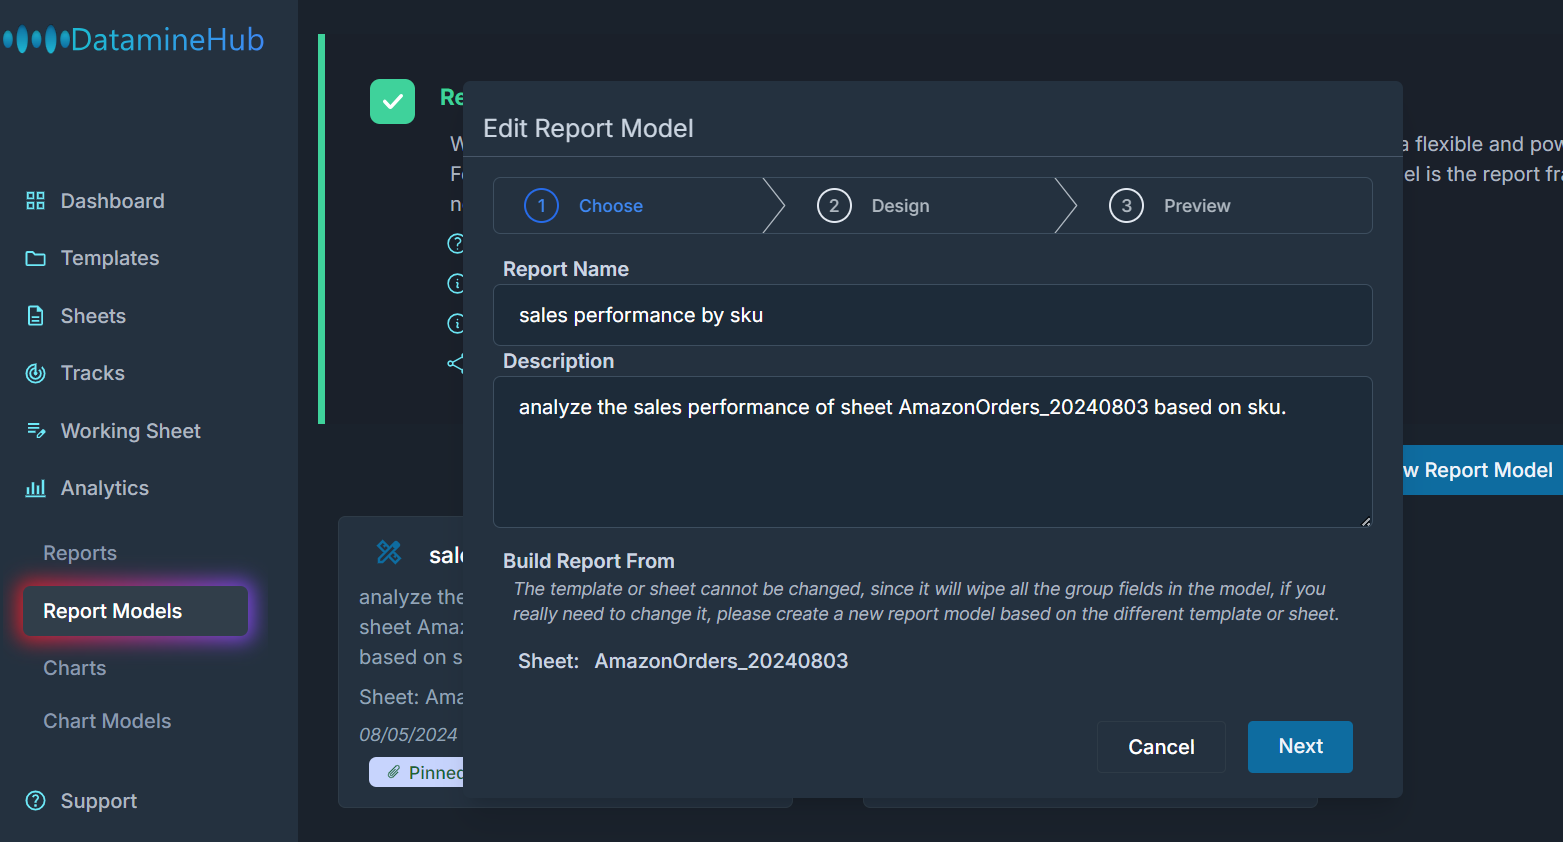This screenshot has height=842, width=1563.
Task: Click the Sheets document icon
Action: coord(36,316)
